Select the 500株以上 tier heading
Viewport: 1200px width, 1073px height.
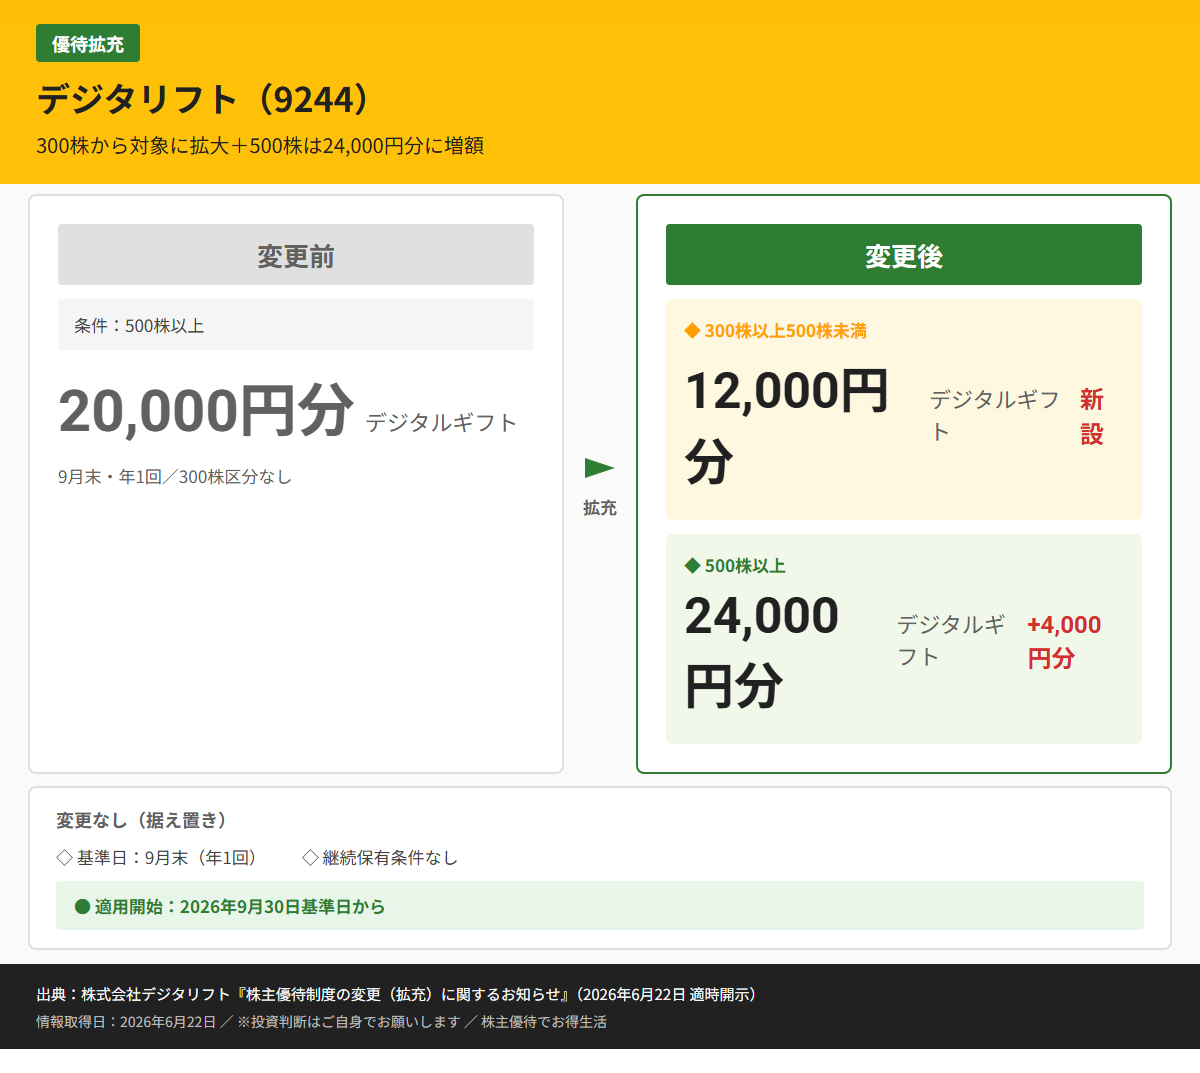tap(745, 566)
